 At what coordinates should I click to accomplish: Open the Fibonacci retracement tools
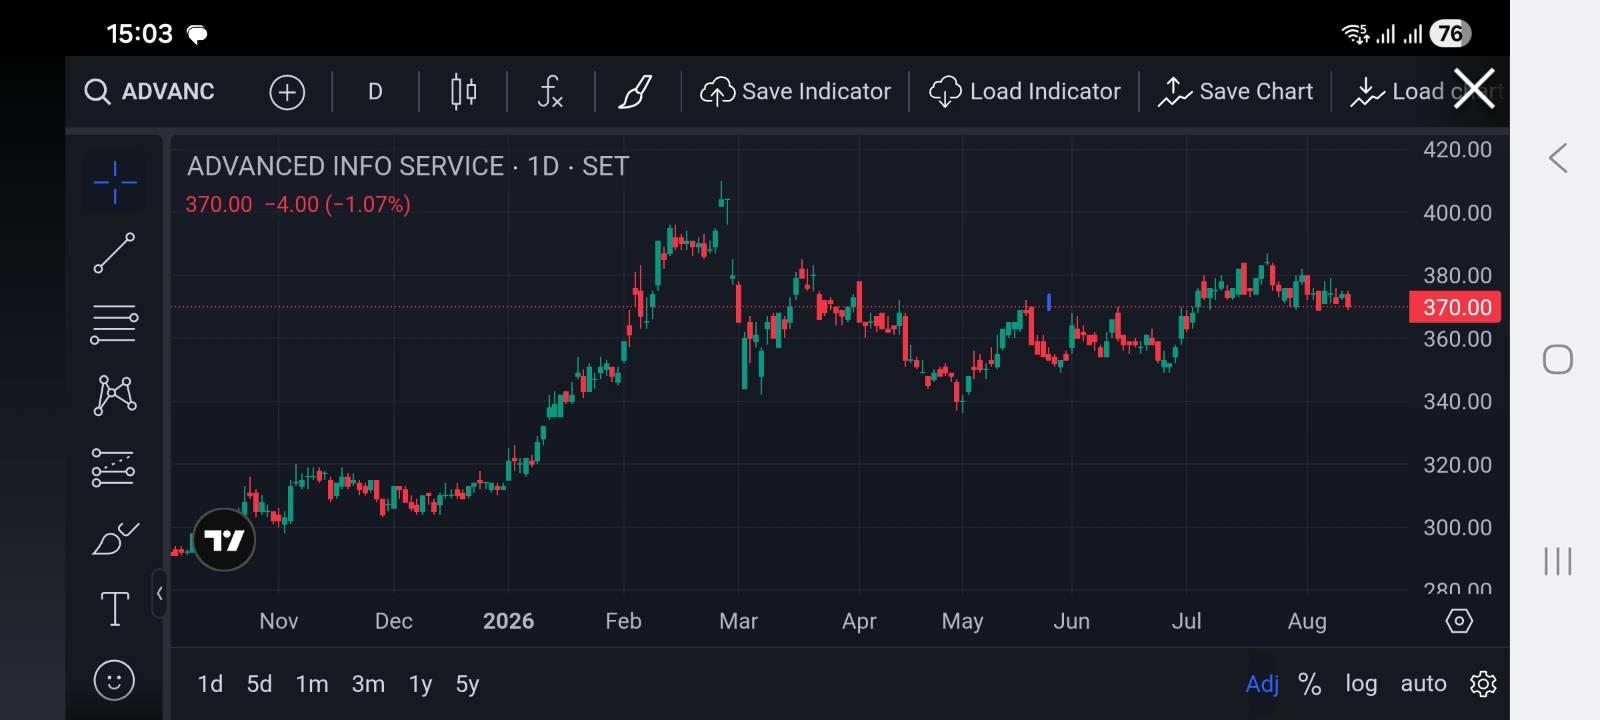[x=114, y=324]
